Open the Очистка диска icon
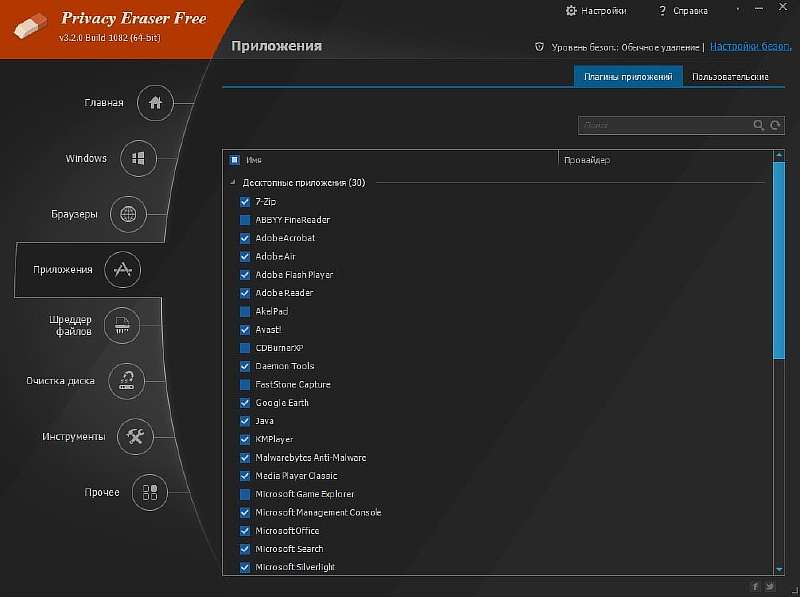800x597 pixels. click(127, 380)
